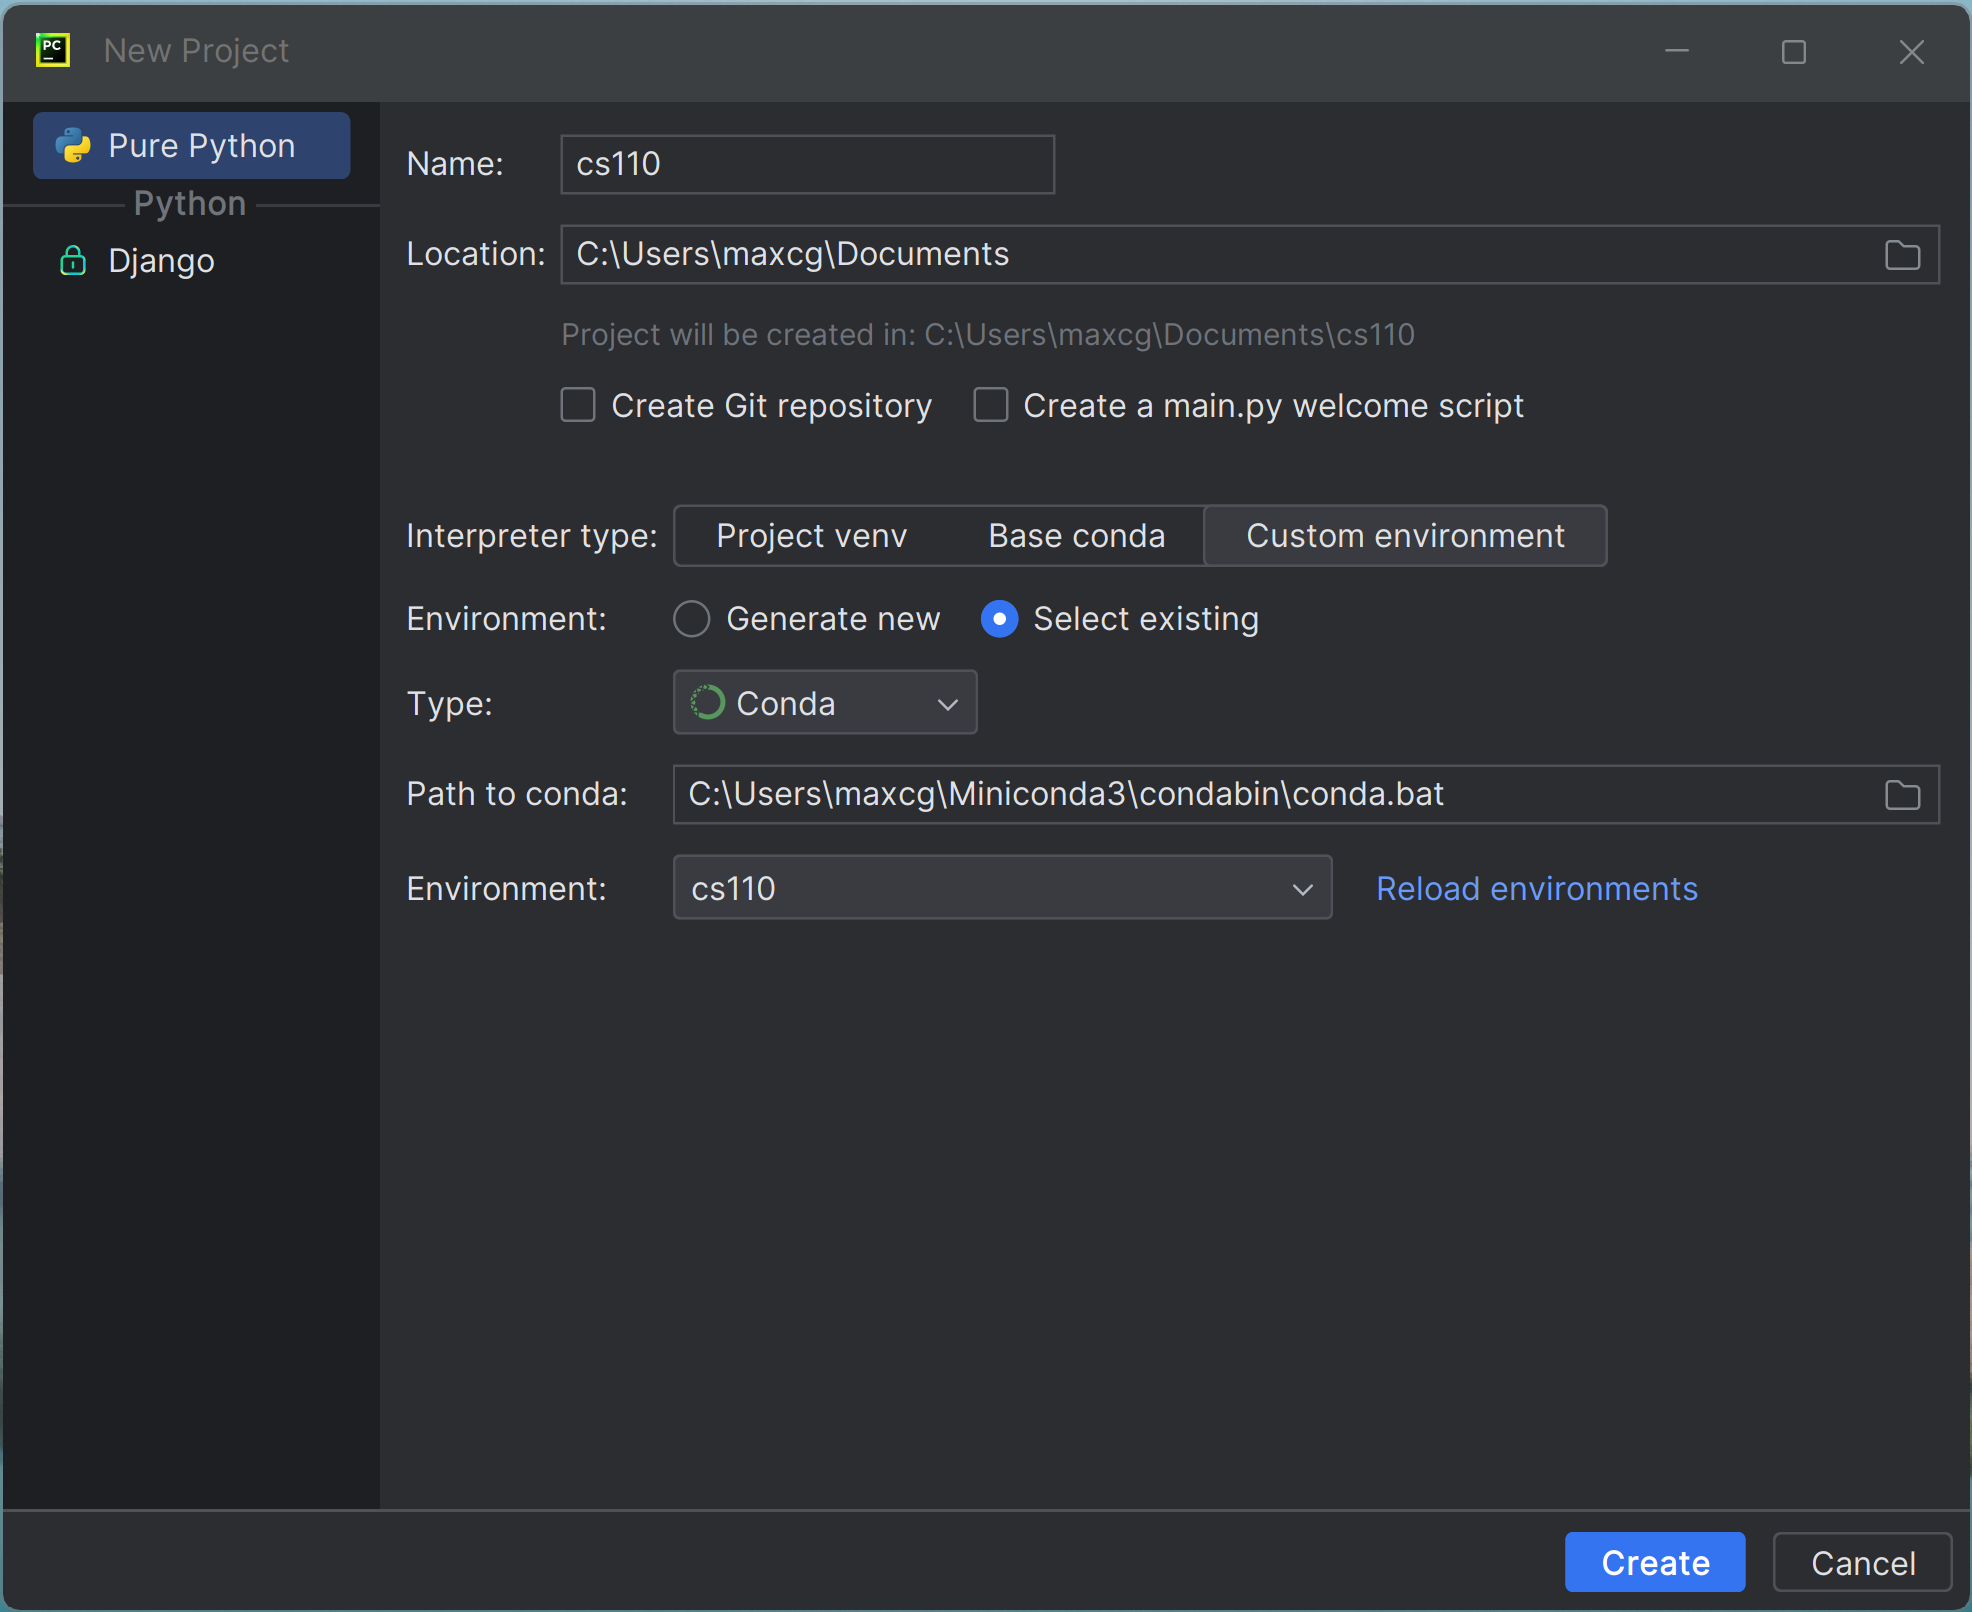Select Django from the project type sidebar
Screen dimensions: 1972x1612
tap(161, 260)
